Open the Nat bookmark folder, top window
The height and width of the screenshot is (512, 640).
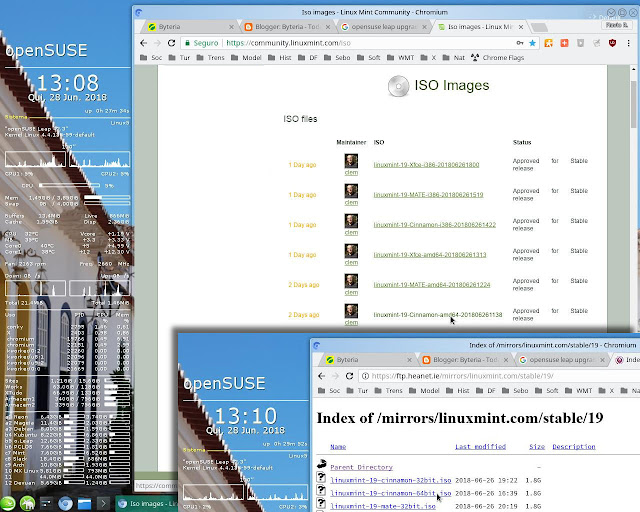point(454,58)
